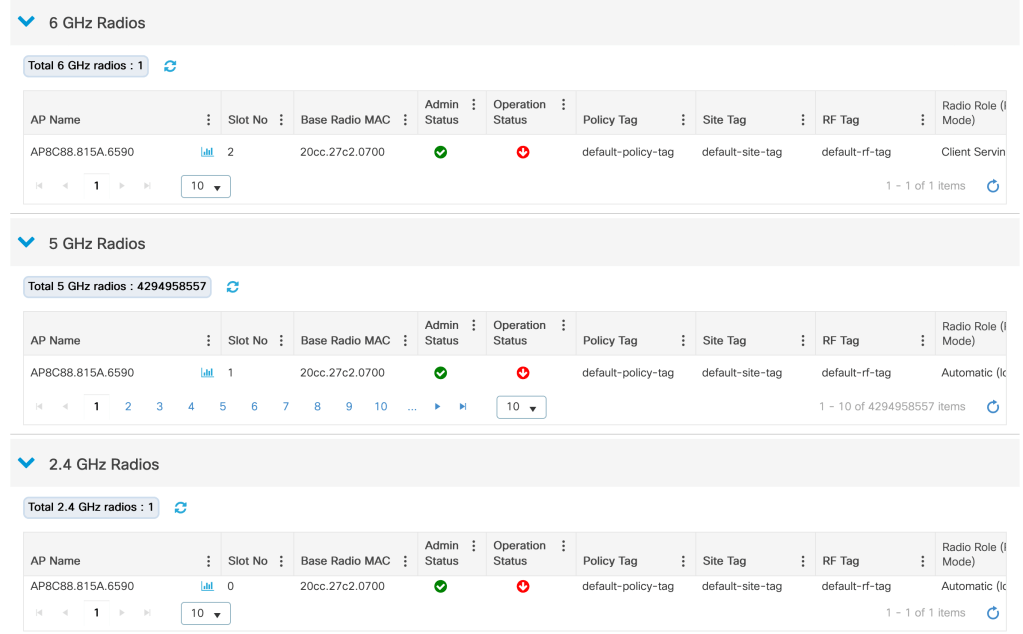Jump to last page of 5 GHz radios

[x=462, y=407]
